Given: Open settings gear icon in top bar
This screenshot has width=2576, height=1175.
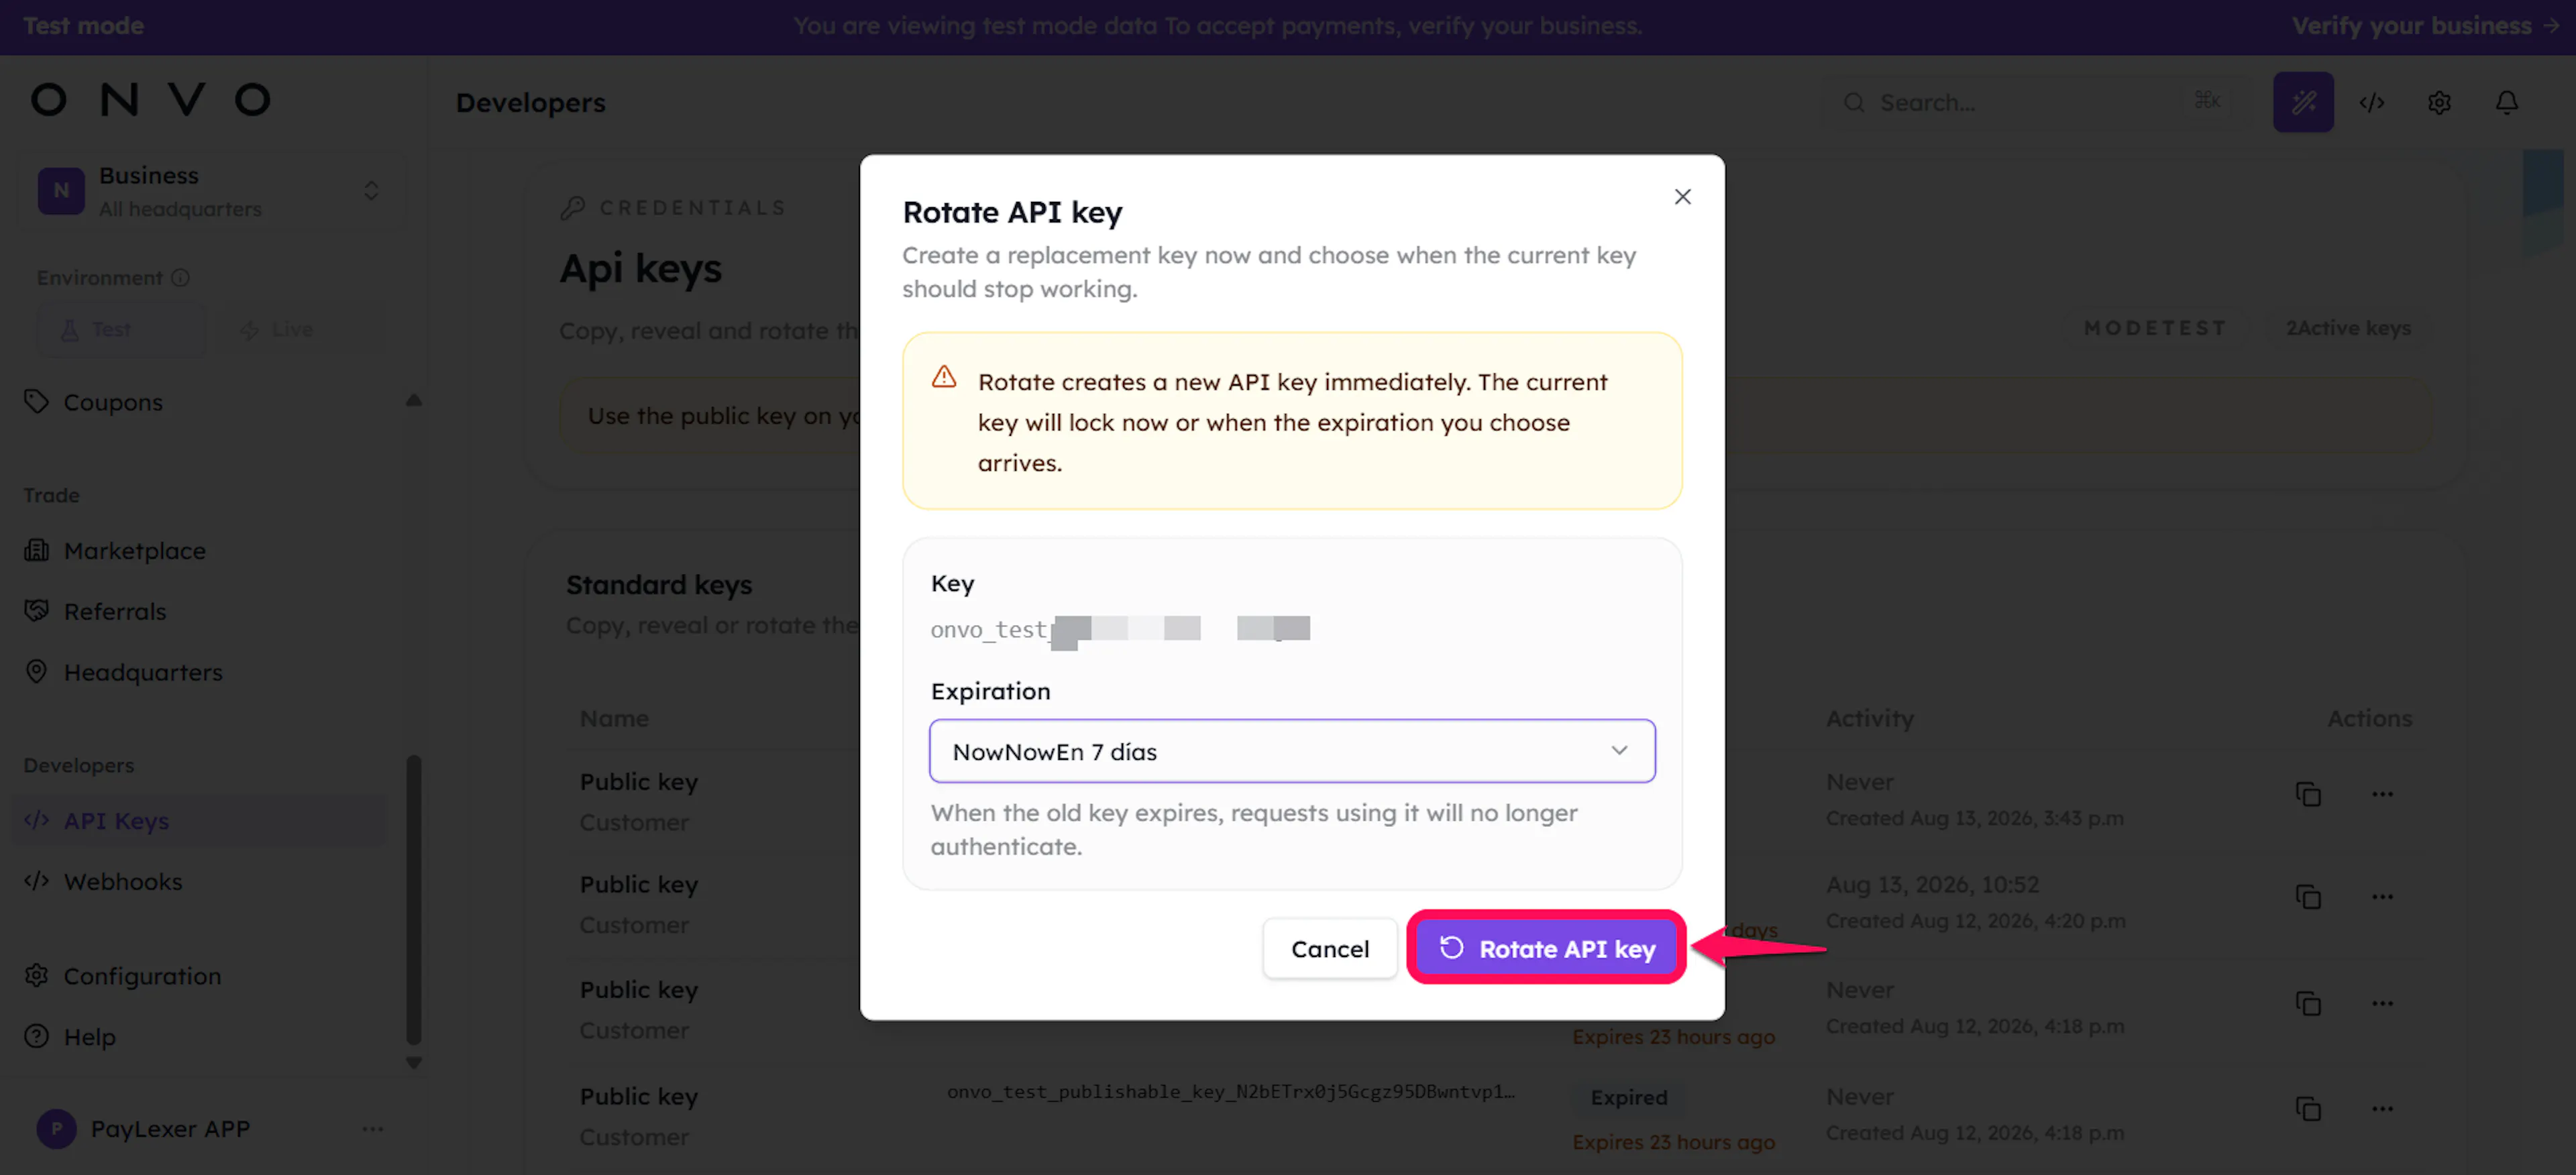Looking at the screenshot, I should [x=2439, y=102].
